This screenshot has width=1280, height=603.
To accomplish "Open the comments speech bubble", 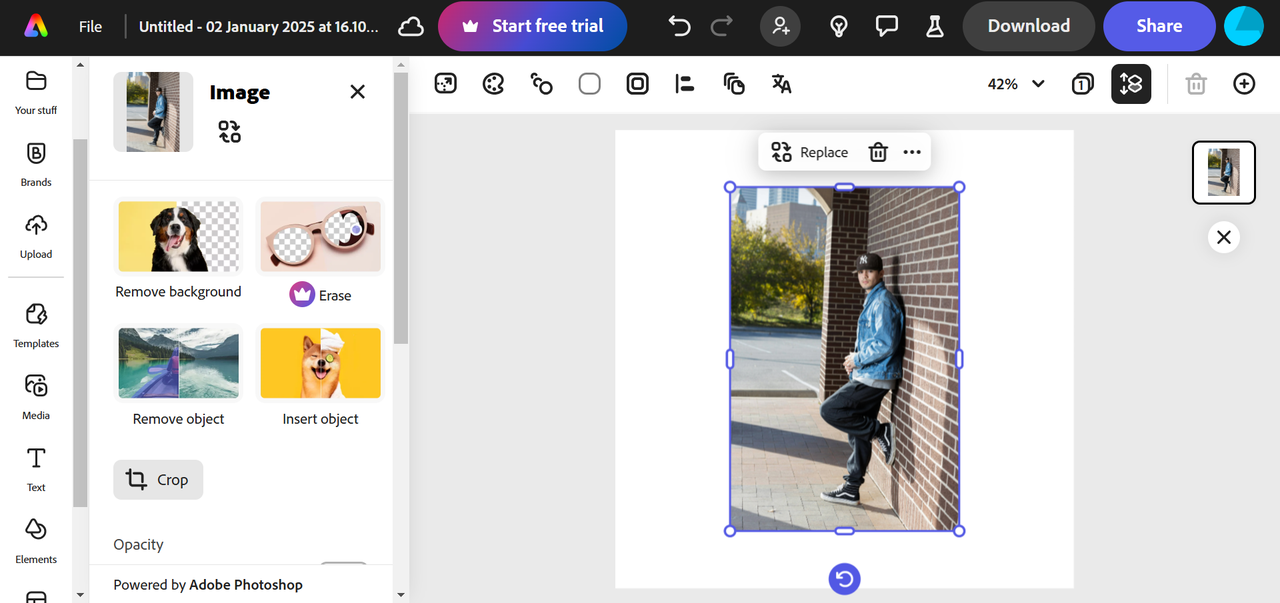I will pos(887,27).
